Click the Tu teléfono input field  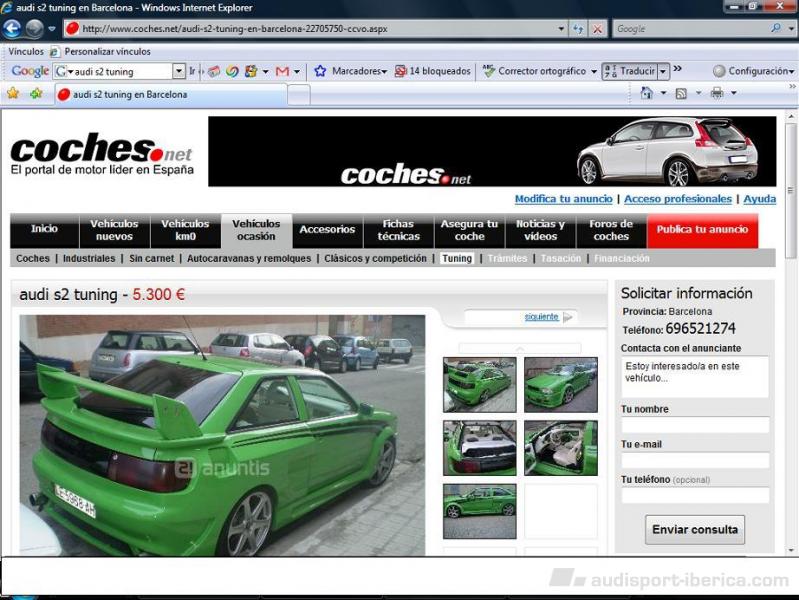click(x=695, y=495)
